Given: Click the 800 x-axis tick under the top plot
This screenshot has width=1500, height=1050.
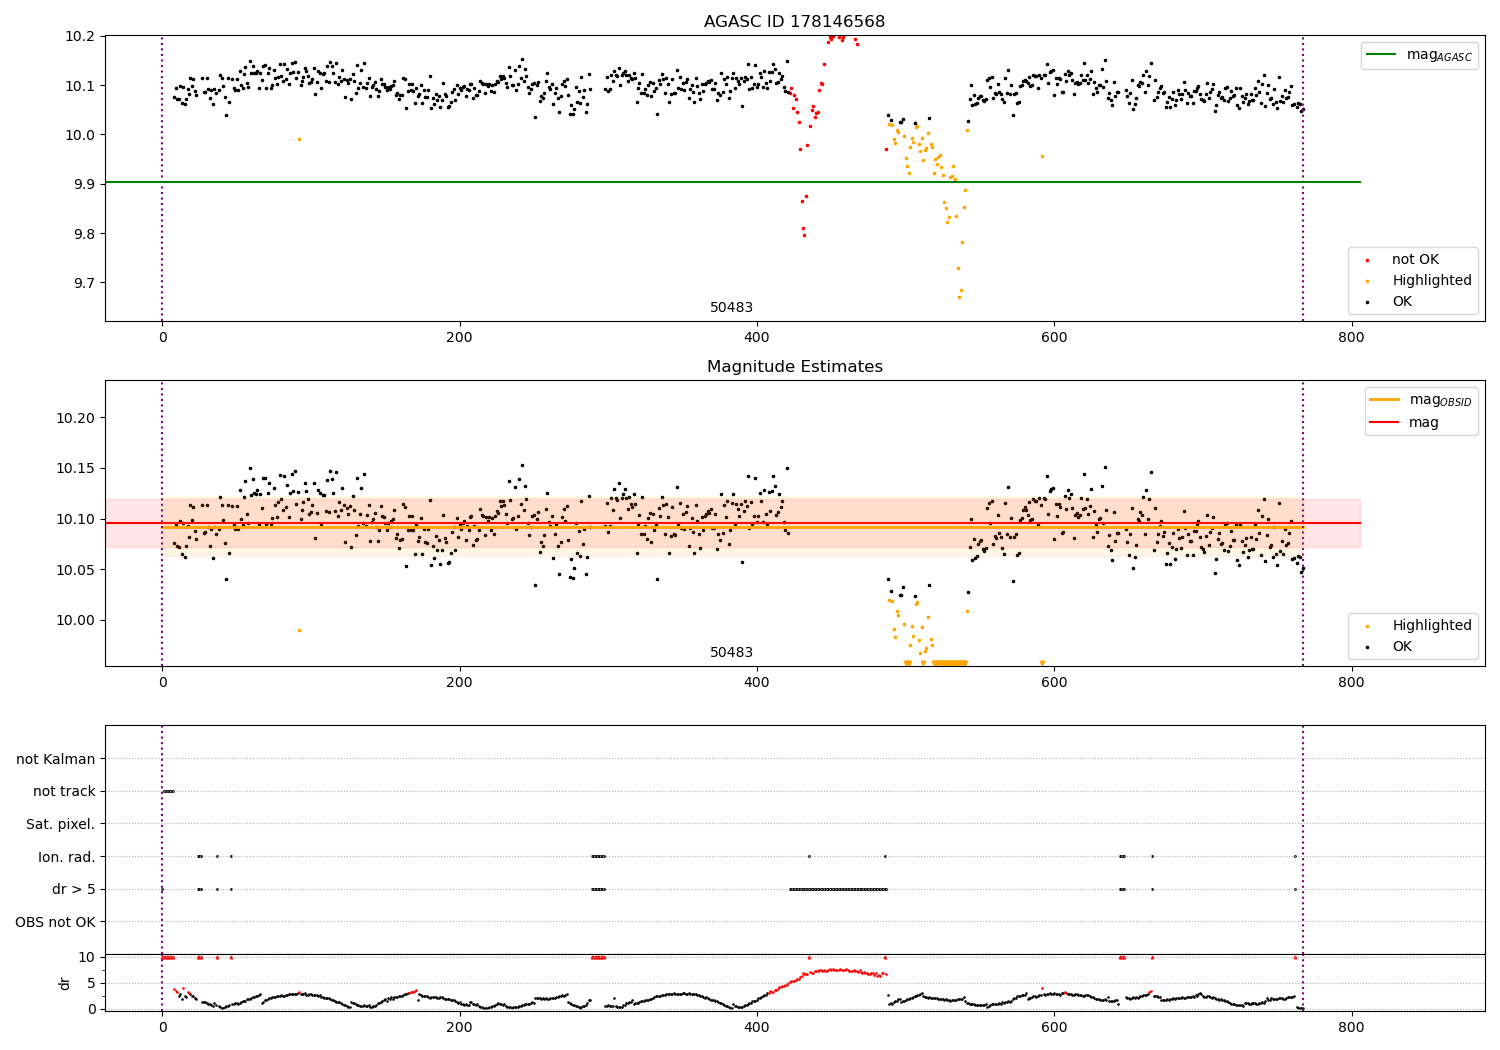Looking at the screenshot, I should click(x=1351, y=337).
